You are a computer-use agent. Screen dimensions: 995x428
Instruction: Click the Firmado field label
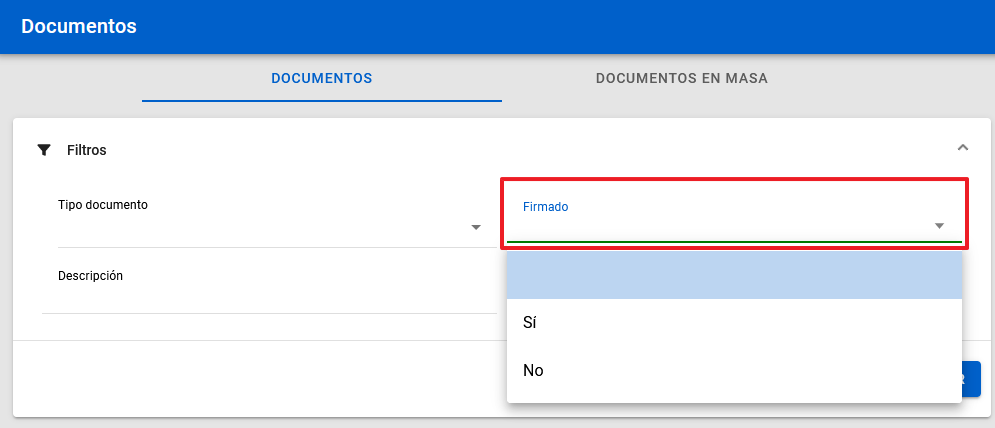(x=545, y=207)
